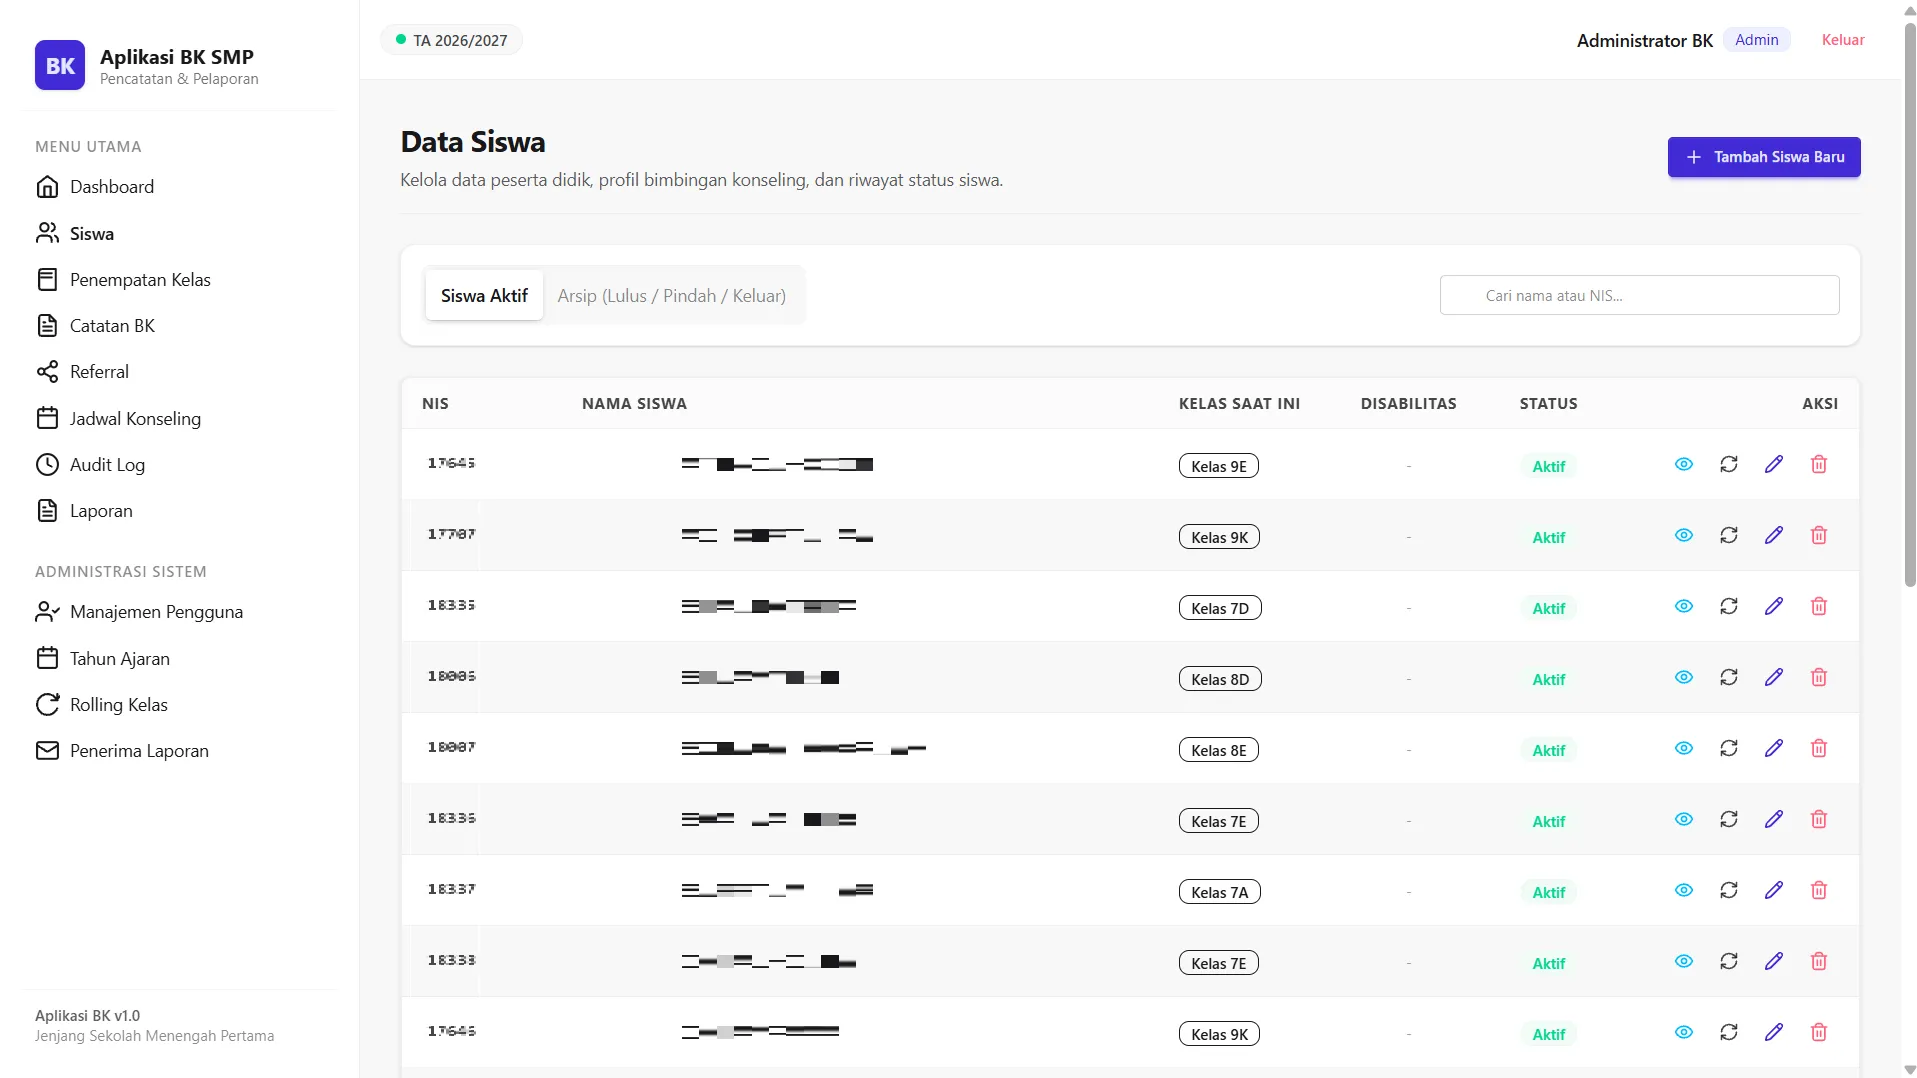Delete the student in Kelas 8E row
The height and width of the screenshot is (1078, 1917).
(x=1819, y=748)
